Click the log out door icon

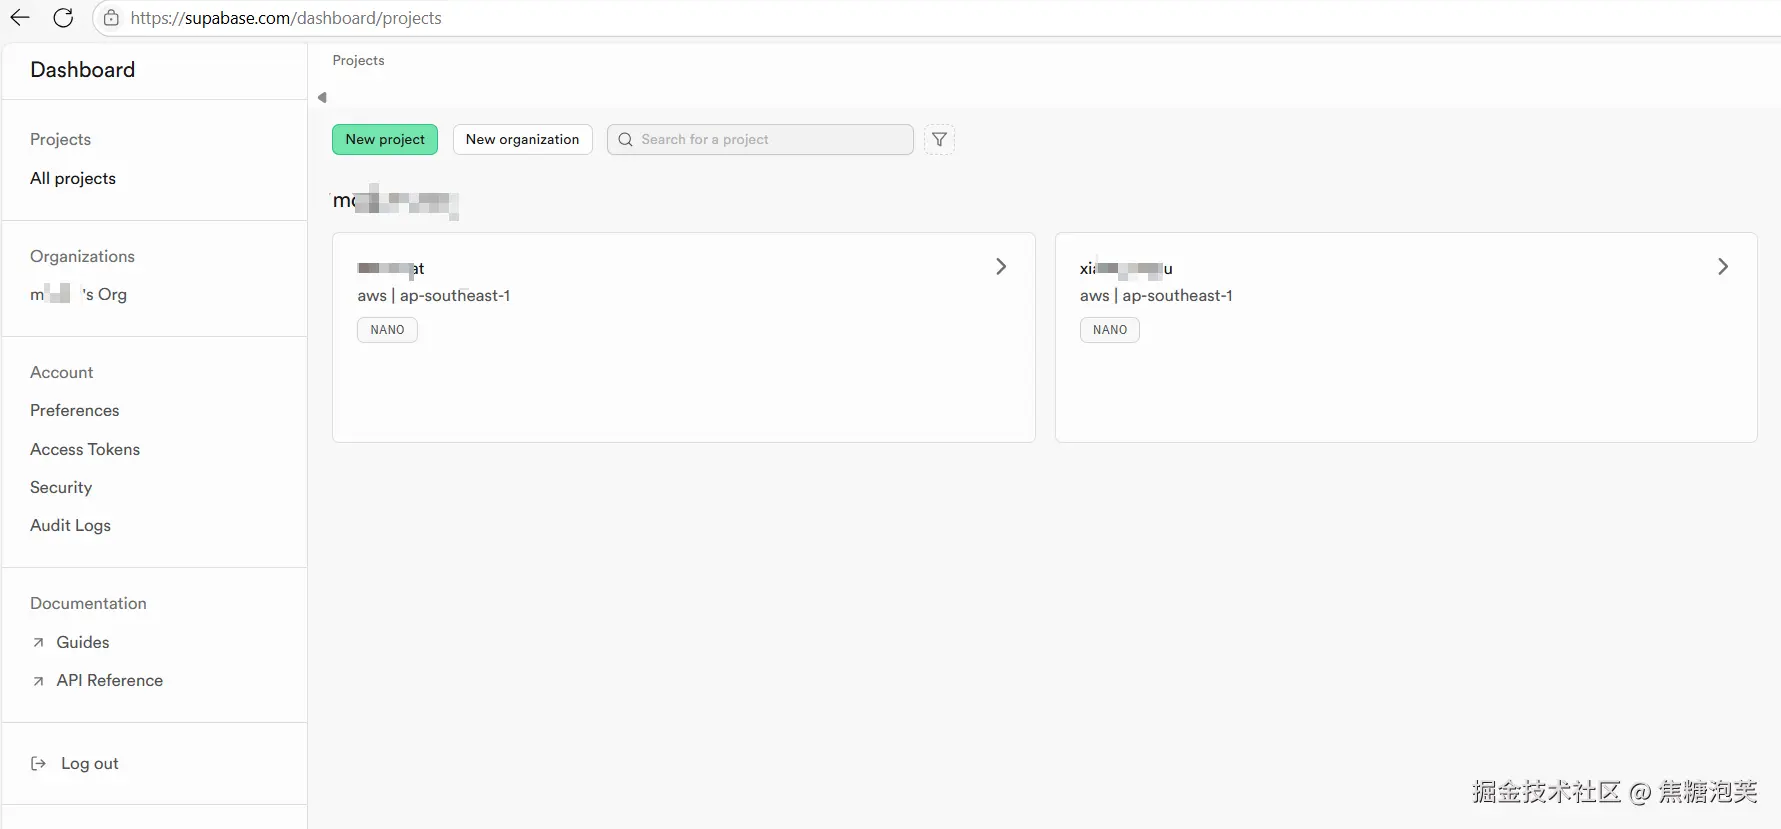coord(38,763)
